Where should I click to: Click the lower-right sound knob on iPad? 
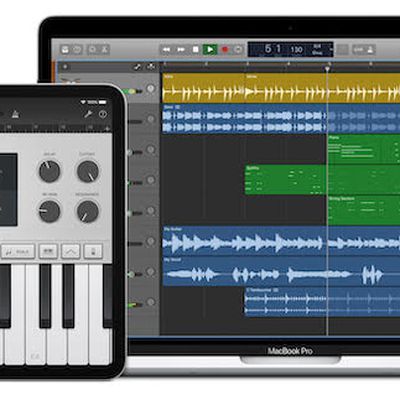(x=88, y=211)
